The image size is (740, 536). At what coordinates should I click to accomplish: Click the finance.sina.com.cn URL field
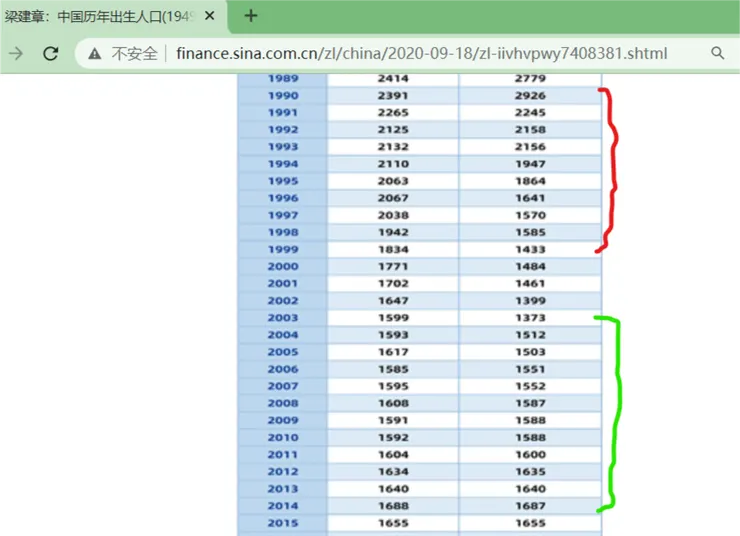[421, 53]
